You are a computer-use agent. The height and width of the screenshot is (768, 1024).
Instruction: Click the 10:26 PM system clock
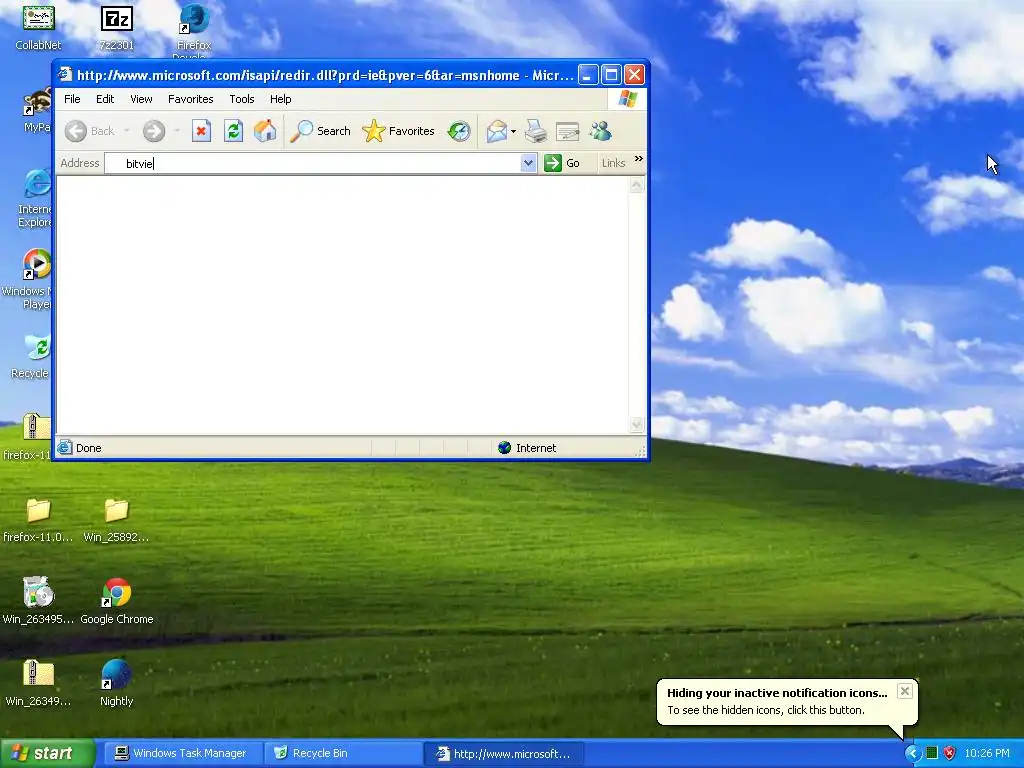click(x=987, y=754)
